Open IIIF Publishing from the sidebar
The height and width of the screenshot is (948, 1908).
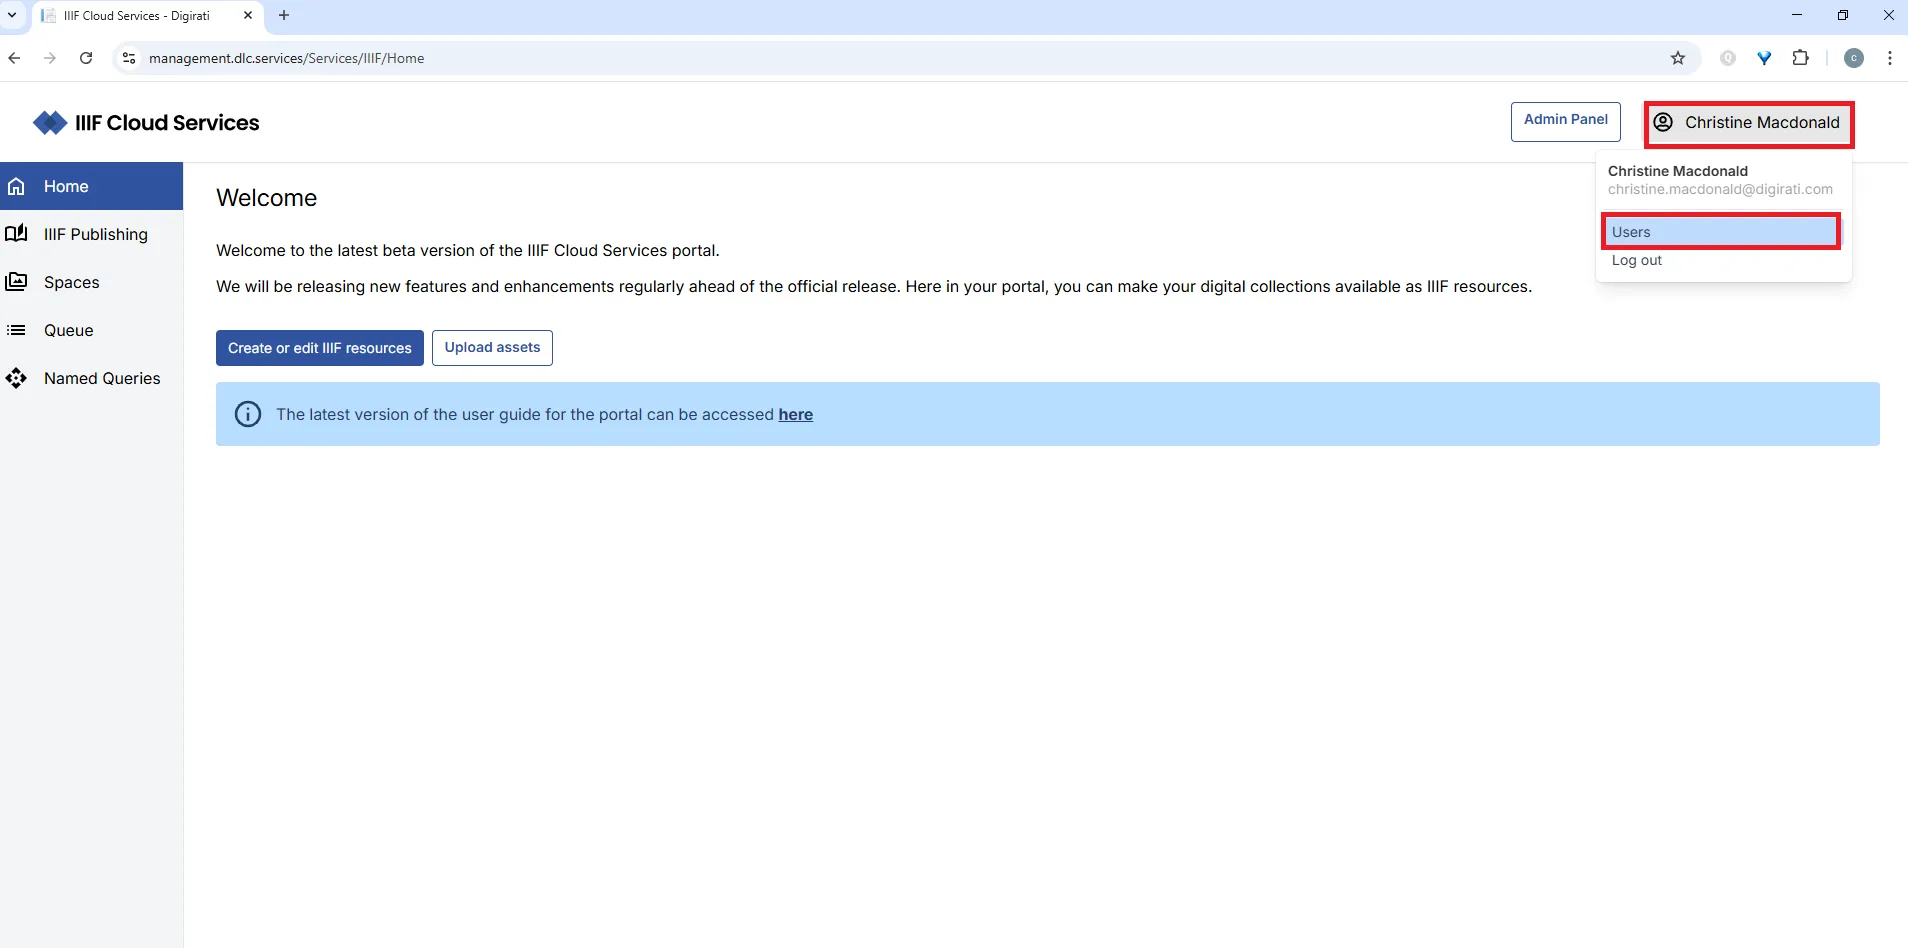click(95, 234)
